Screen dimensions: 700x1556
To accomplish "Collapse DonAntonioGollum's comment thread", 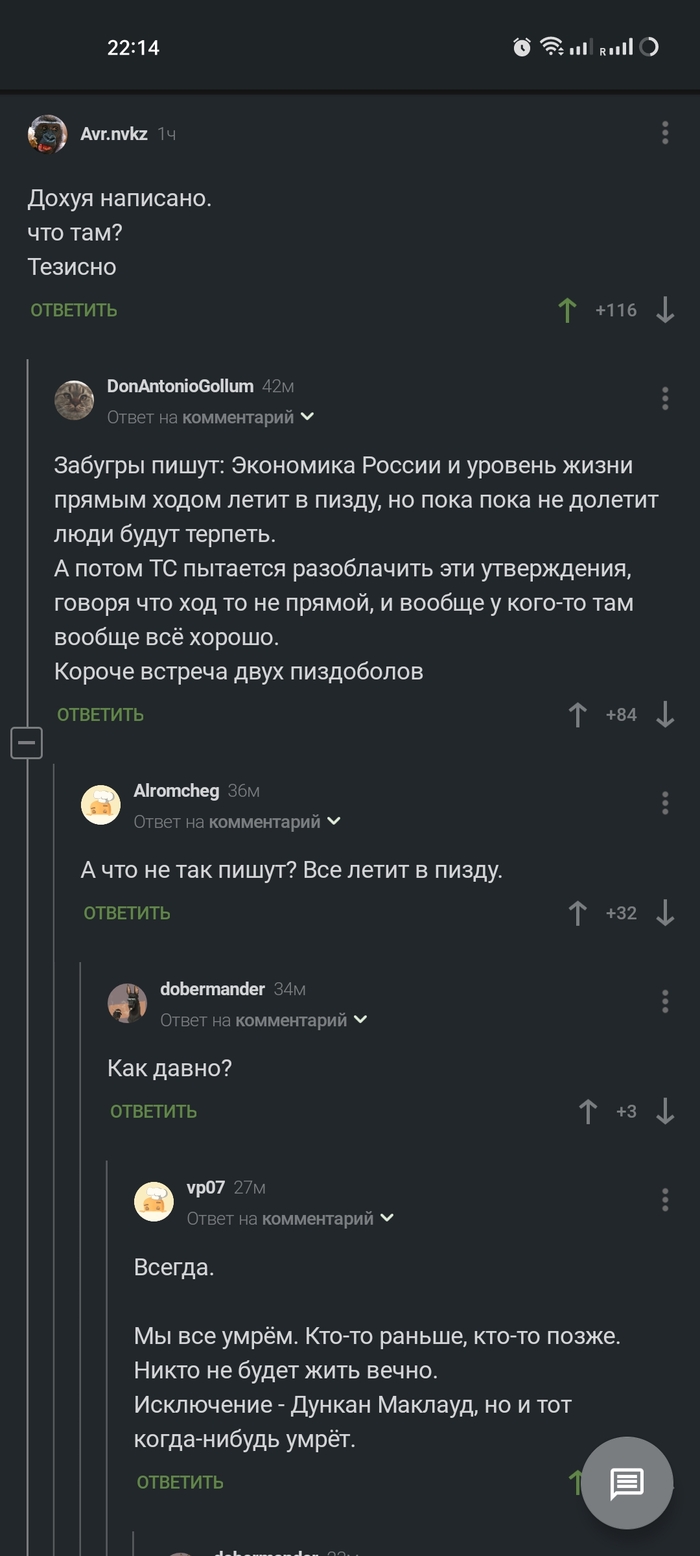I will 26,742.
